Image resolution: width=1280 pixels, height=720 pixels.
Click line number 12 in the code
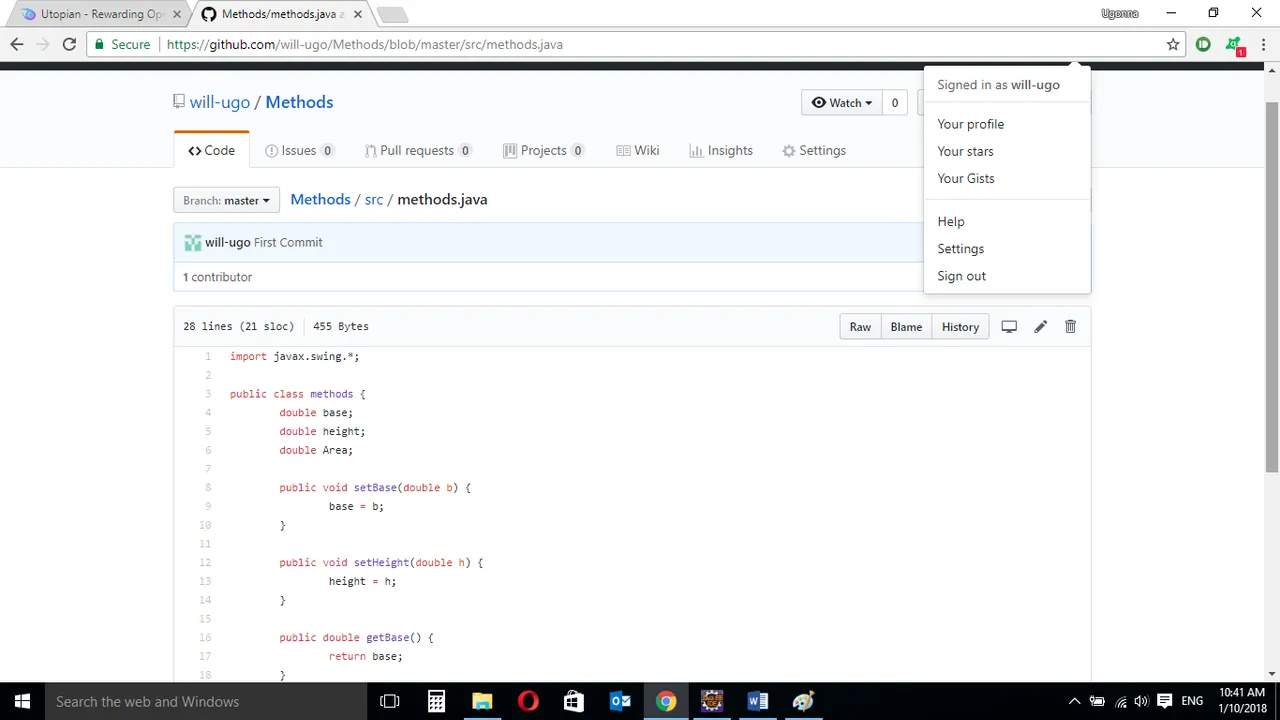[205, 562]
